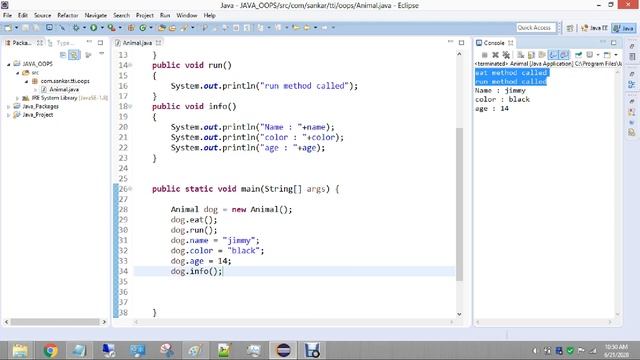Screen dimensions: 640x360
Task: Click the Quick Access search field
Action: [536, 28]
